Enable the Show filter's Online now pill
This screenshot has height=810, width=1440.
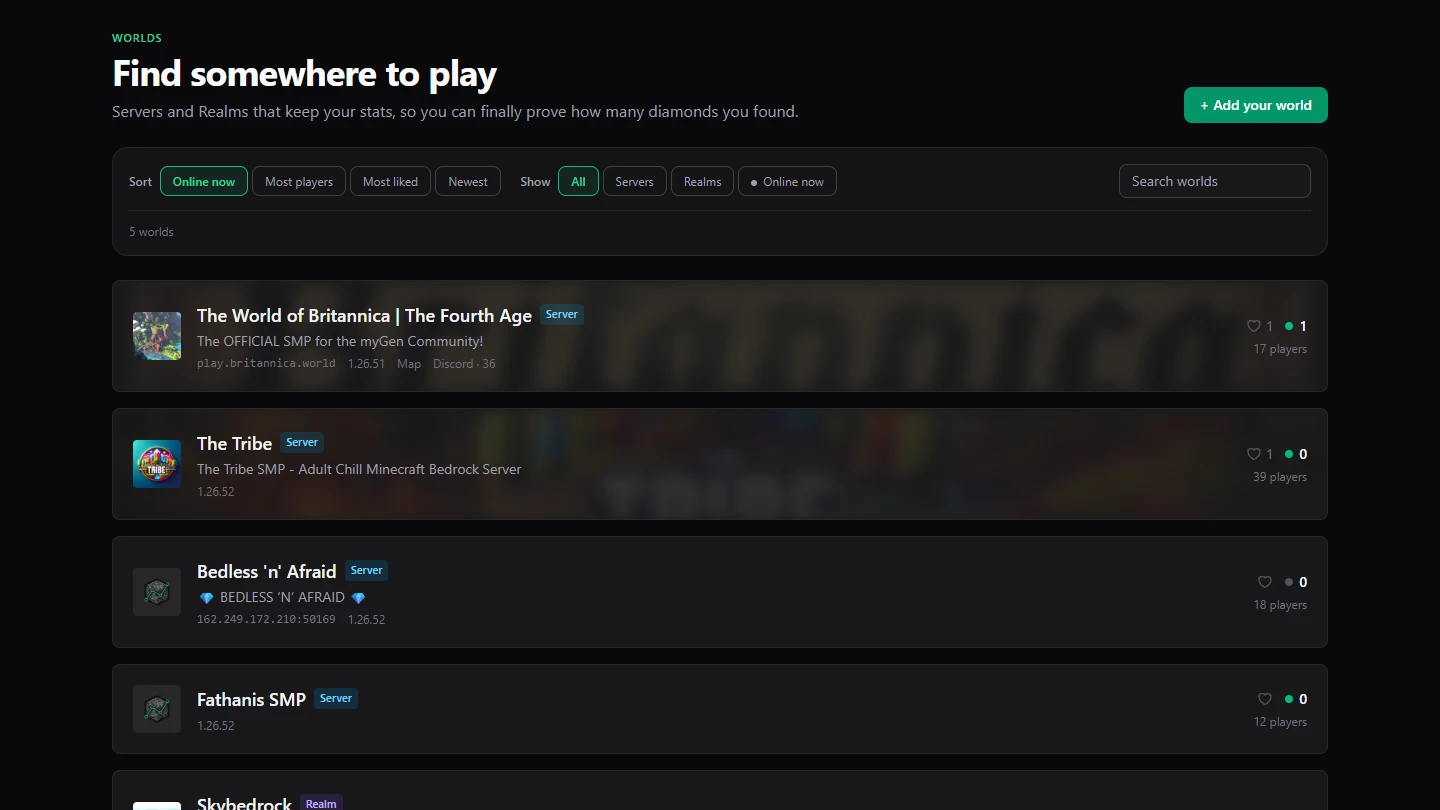tap(787, 181)
